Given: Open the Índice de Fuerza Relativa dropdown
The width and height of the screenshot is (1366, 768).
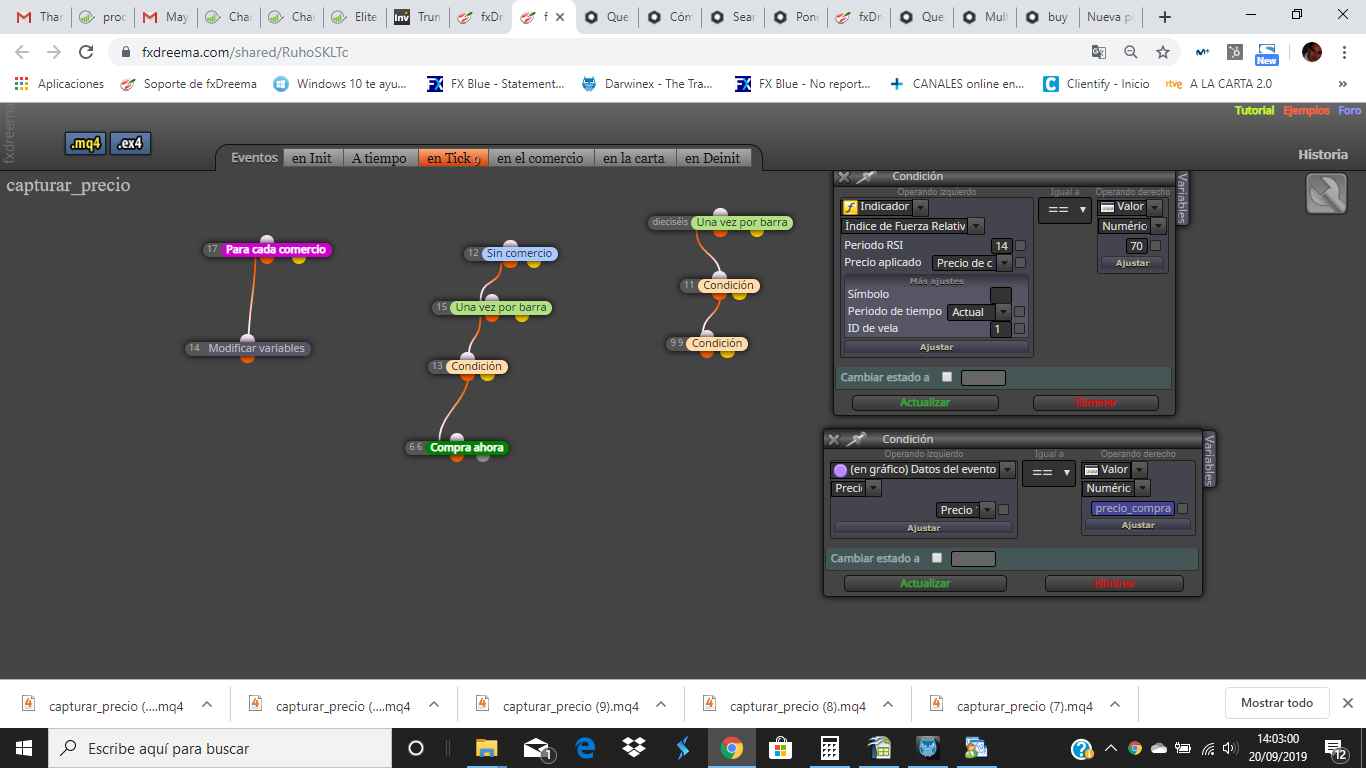Looking at the screenshot, I should [976, 226].
